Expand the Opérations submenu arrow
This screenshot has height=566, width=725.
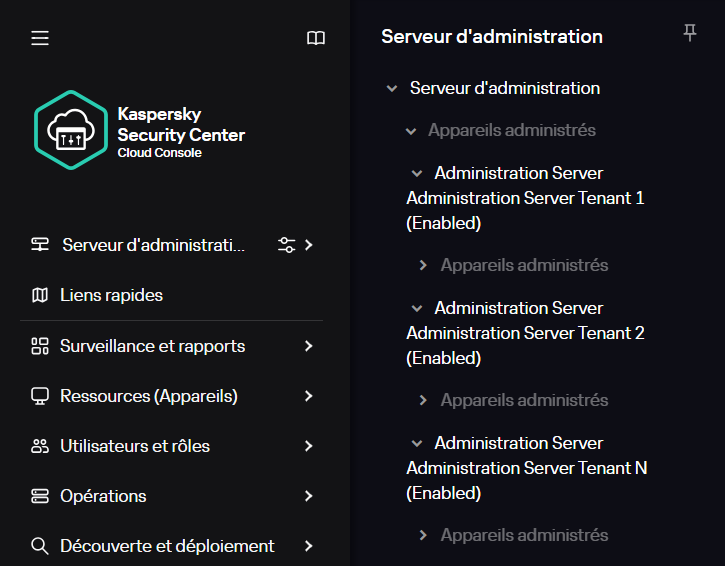pos(309,496)
